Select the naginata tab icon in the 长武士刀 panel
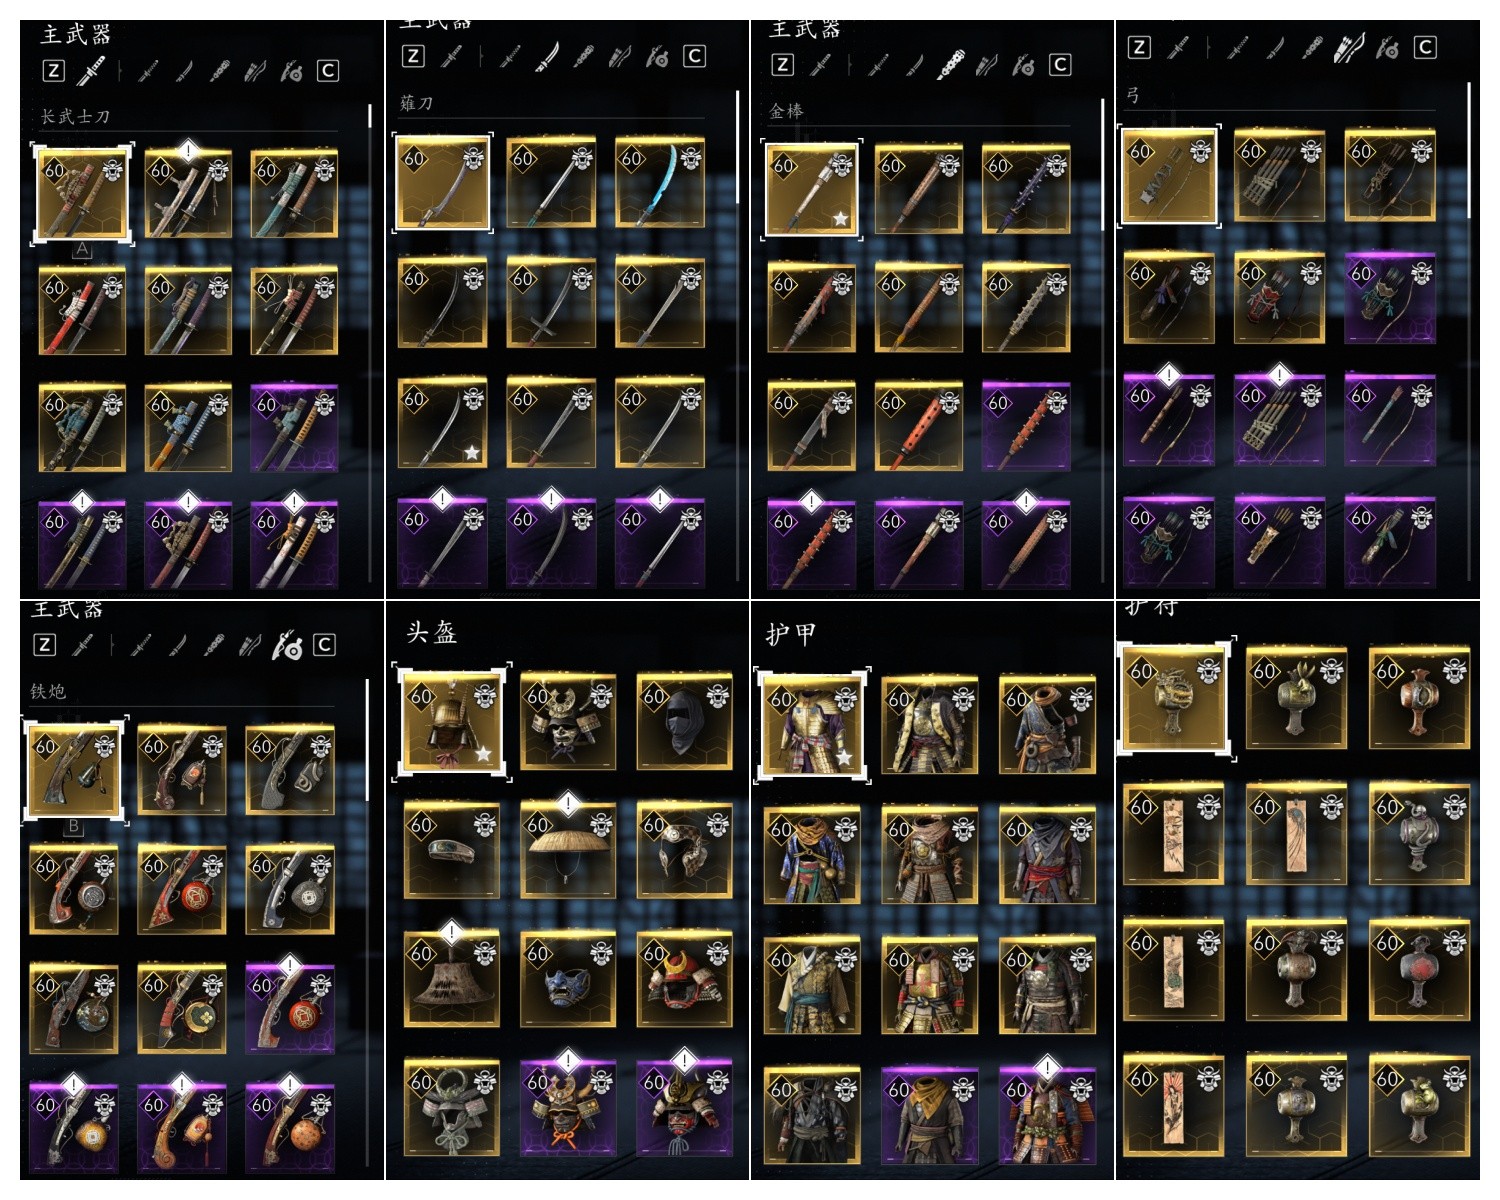This screenshot has width=1500, height=1200. 183,71
